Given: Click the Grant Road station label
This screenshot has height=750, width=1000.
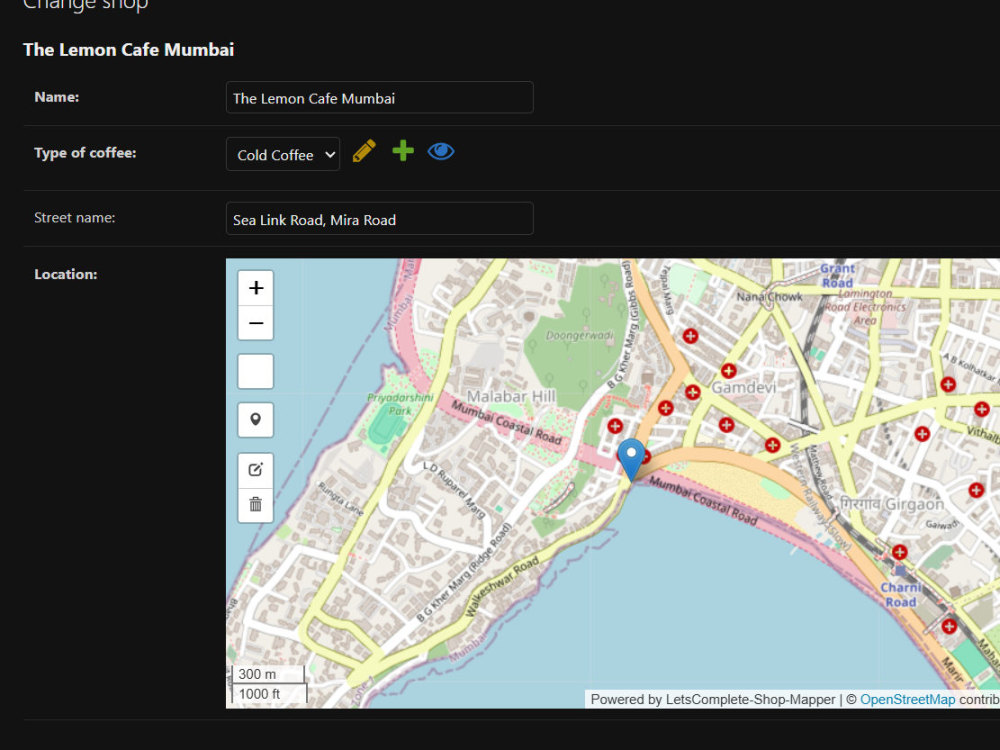Looking at the screenshot, I should point(837,276).
